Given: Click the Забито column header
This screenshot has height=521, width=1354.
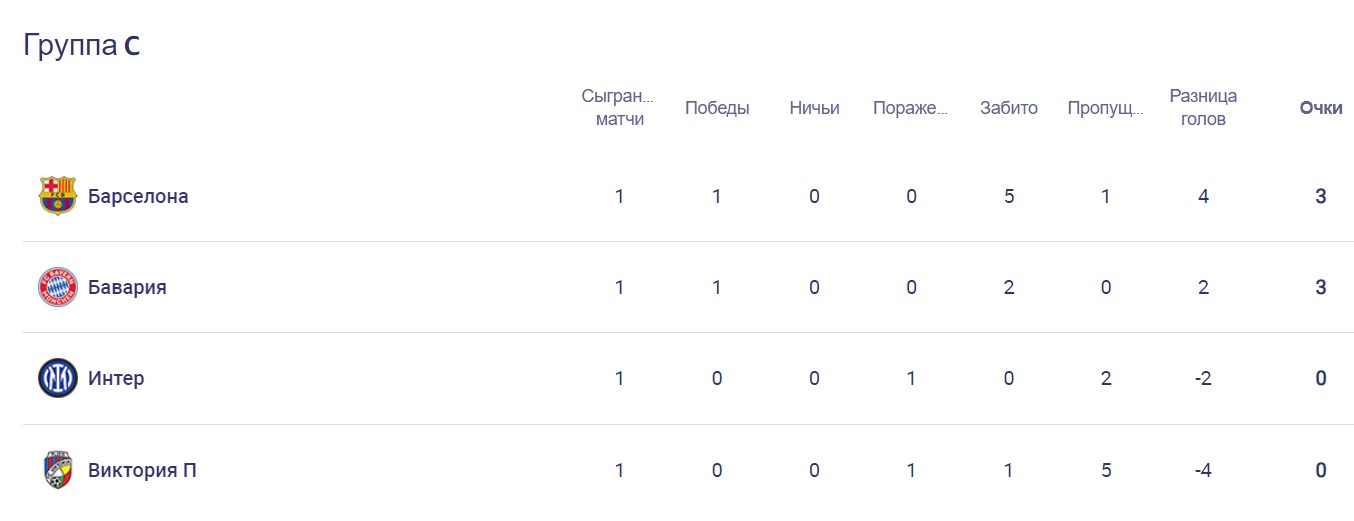Looking at the screenshot, I should click(x=1009, y=108).
